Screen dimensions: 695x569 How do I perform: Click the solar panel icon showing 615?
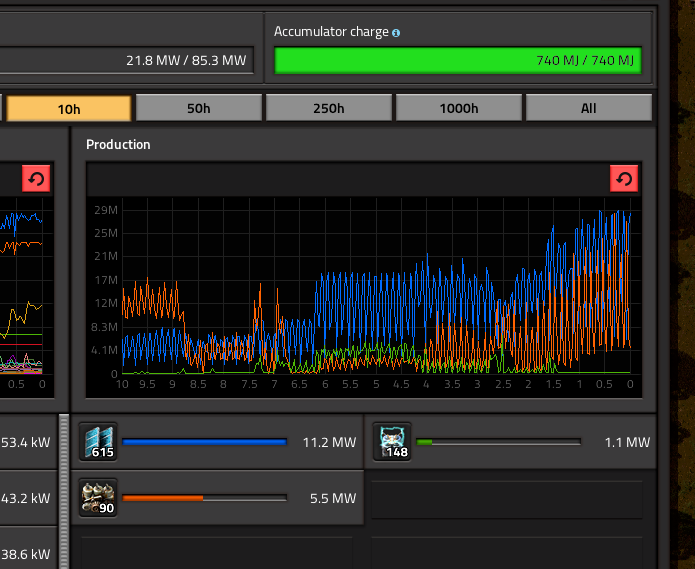98,441
